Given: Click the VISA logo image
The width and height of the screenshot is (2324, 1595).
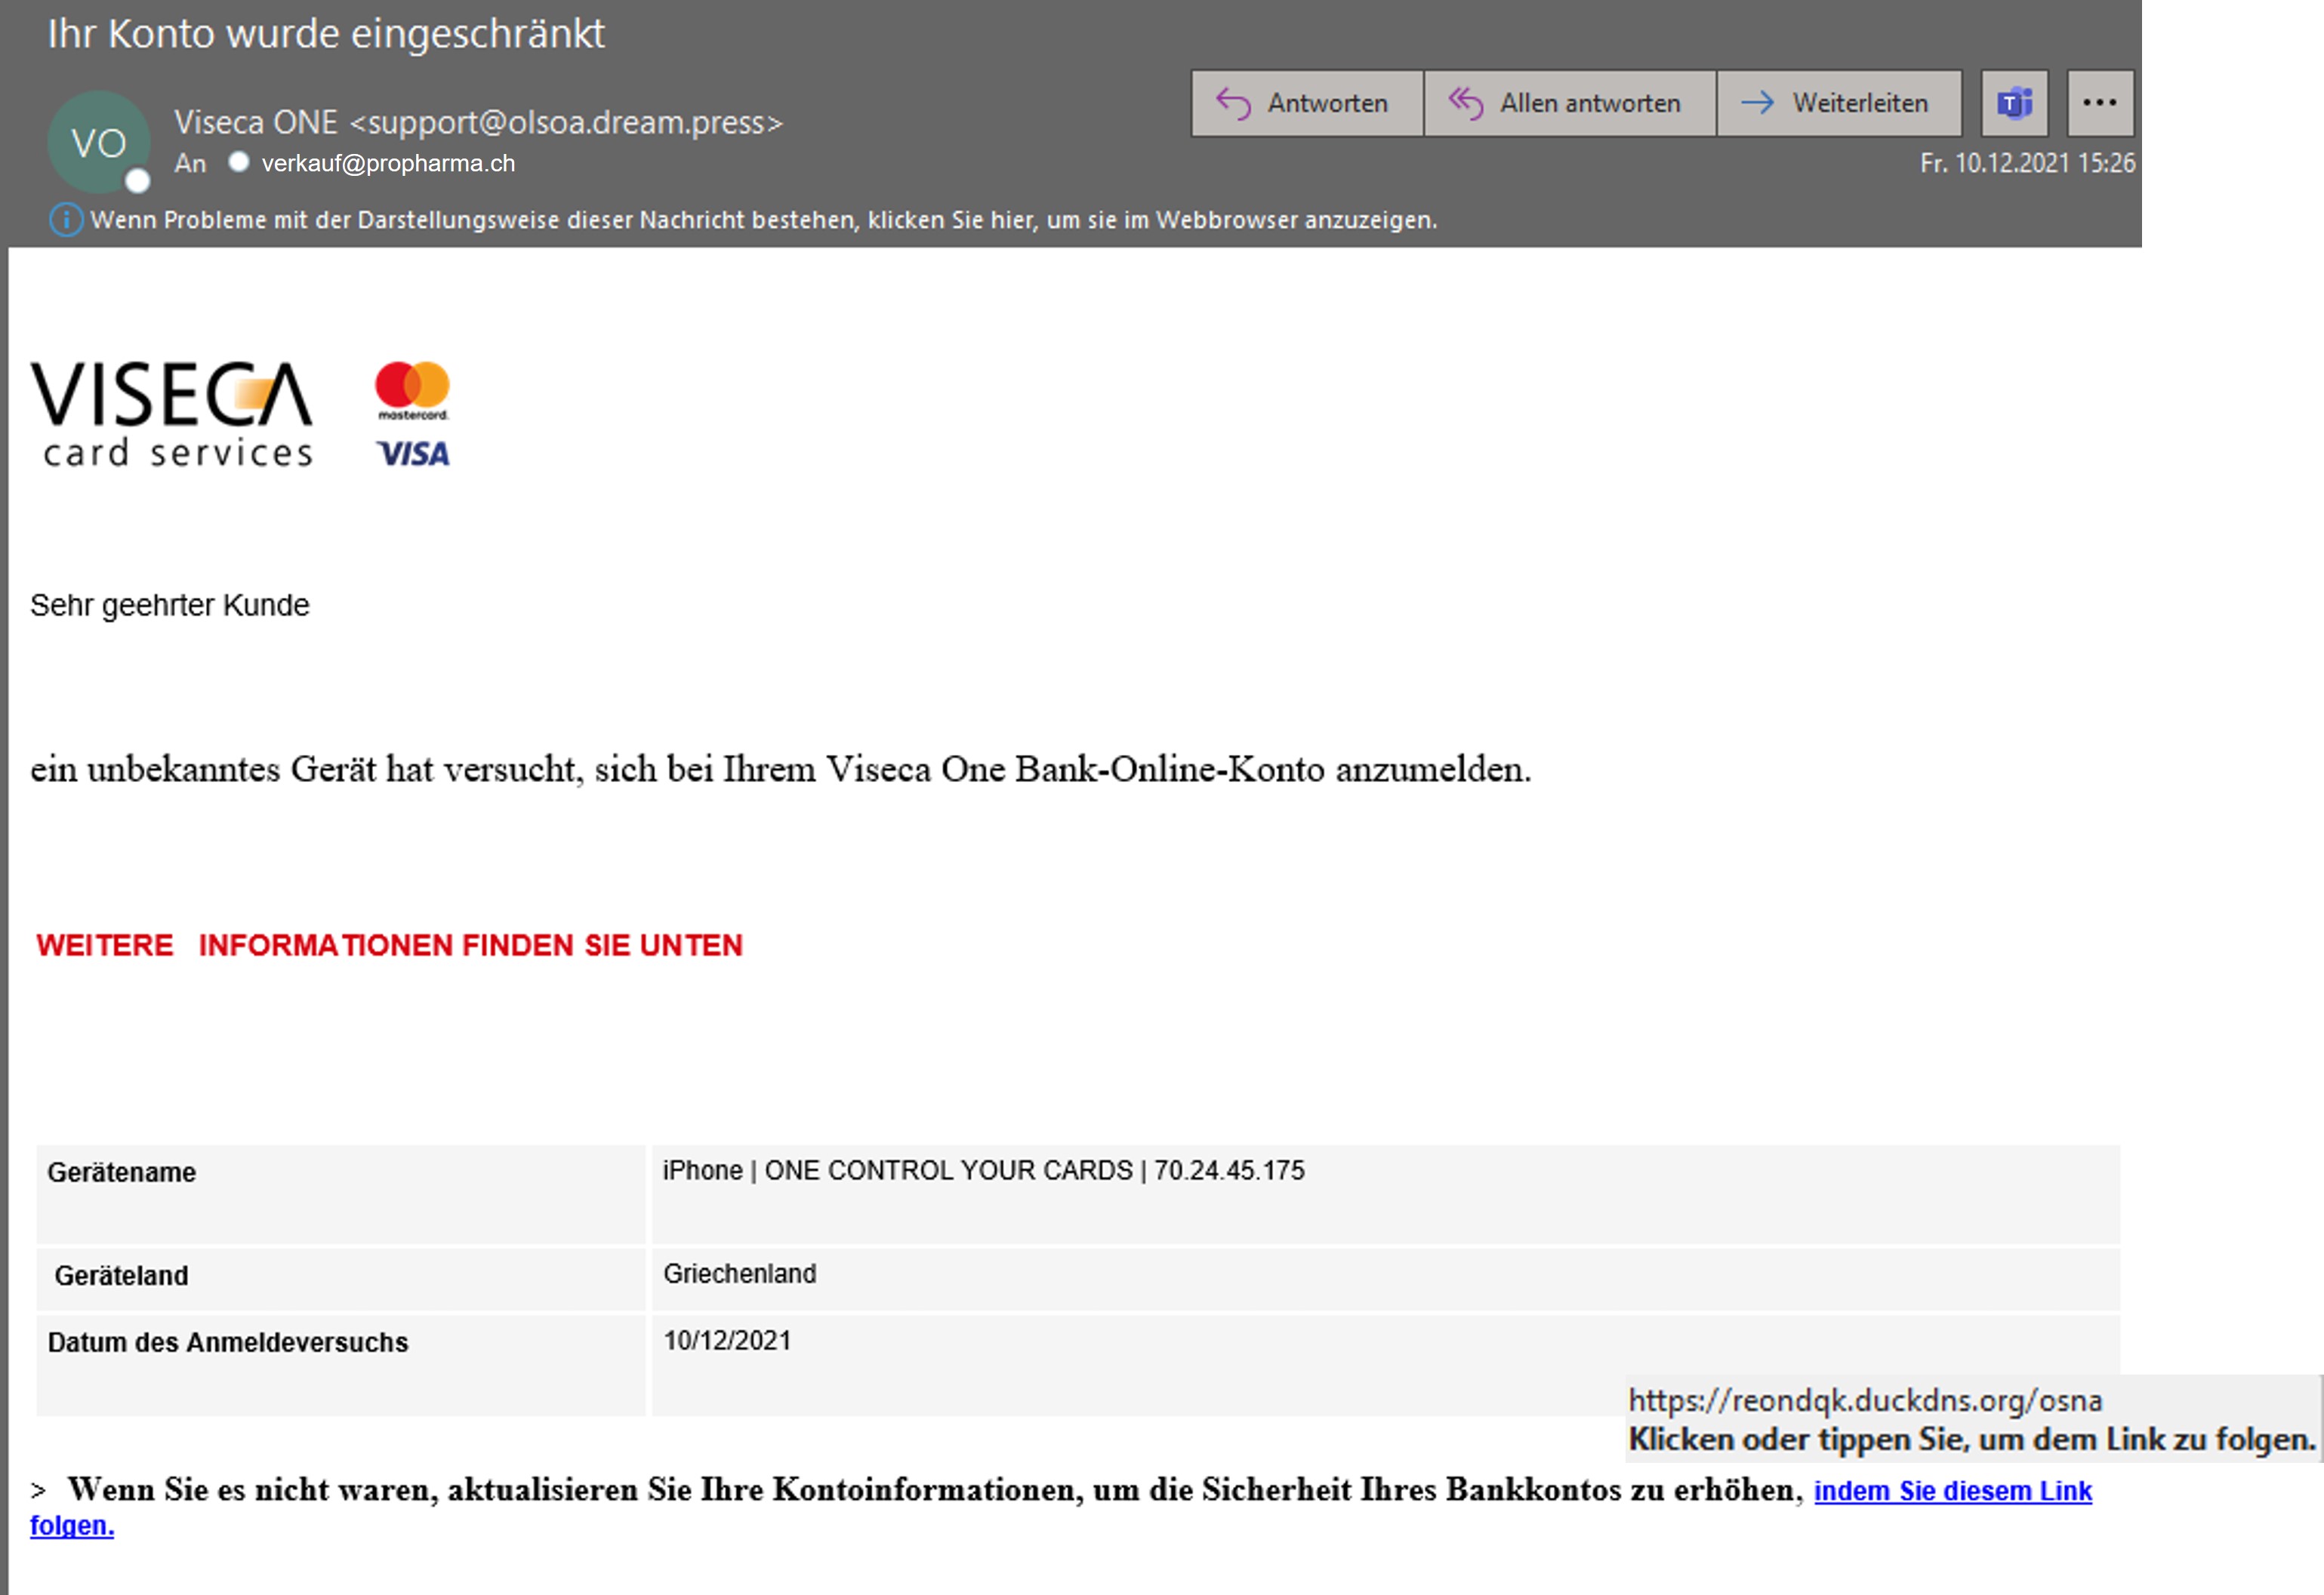Looking at the screenshot, I should [x=413, y=454].
